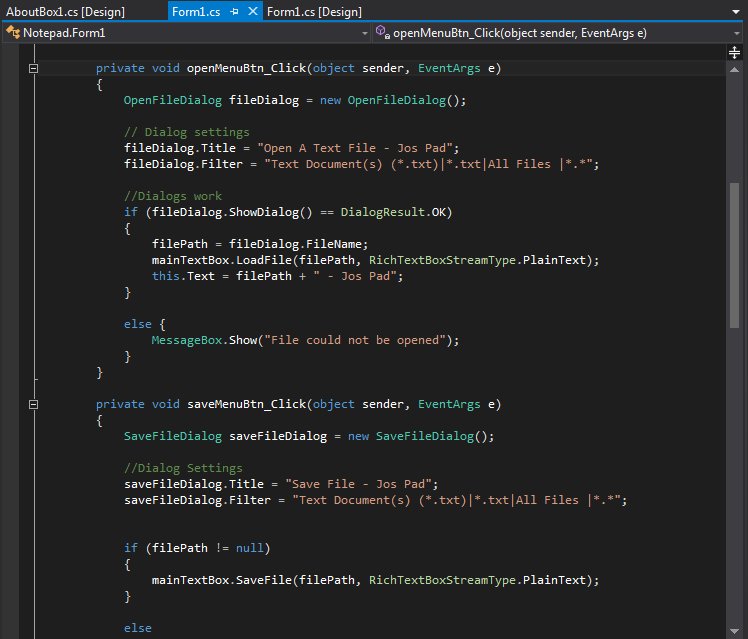Click the split editor handle above scrollbar
Image resolution: width=748 pixels, height=639 pixels.
click(735, 51)
